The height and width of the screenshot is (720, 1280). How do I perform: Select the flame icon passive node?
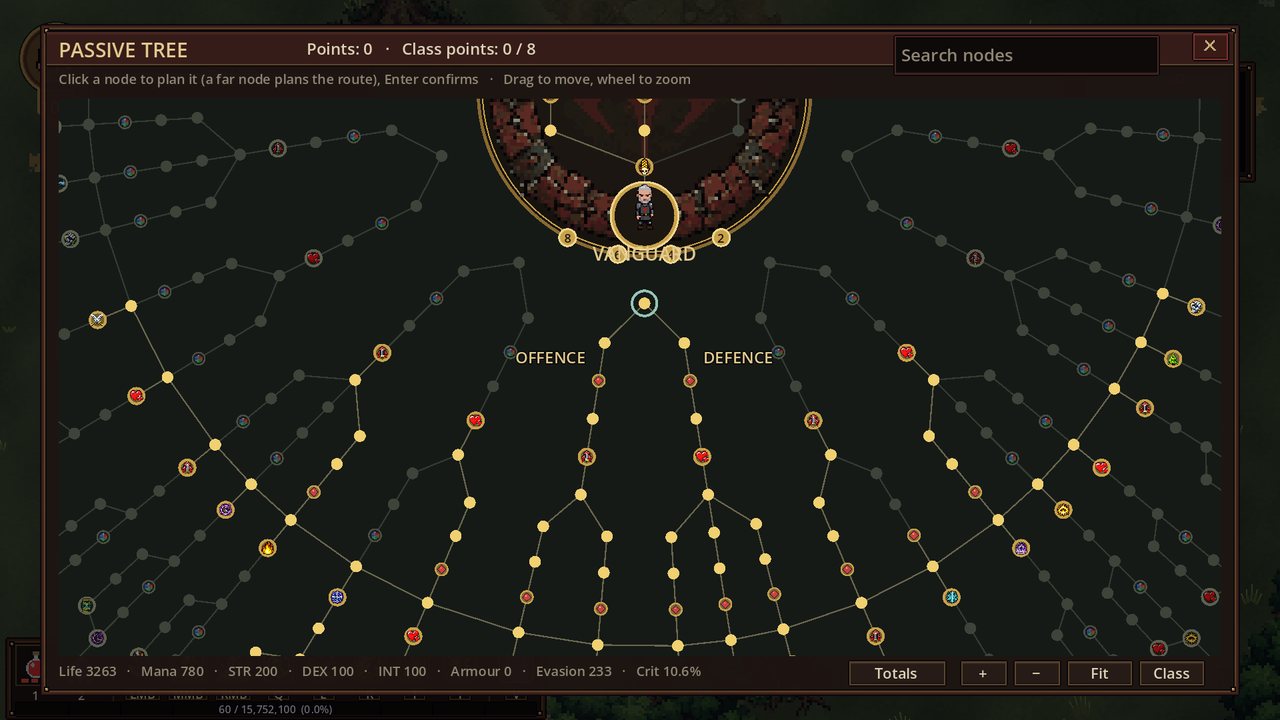coord(267,547)
